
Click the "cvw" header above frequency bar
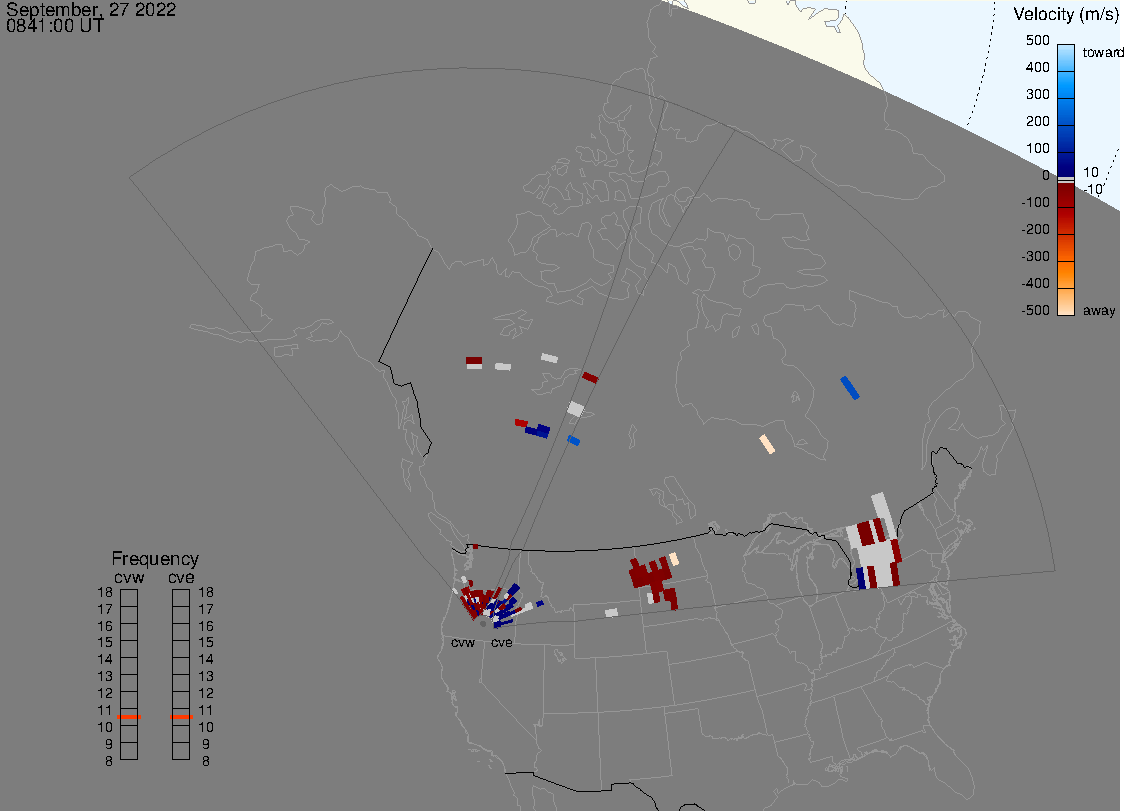129,577
